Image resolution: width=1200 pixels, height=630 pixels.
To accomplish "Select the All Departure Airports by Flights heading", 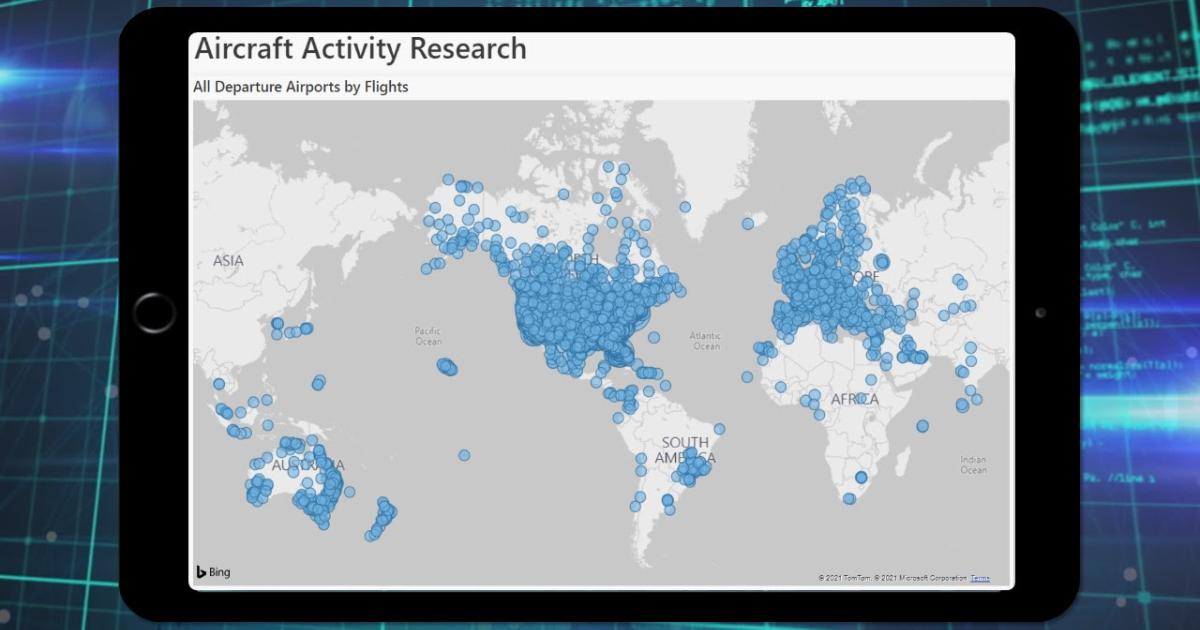I will 301,87.
